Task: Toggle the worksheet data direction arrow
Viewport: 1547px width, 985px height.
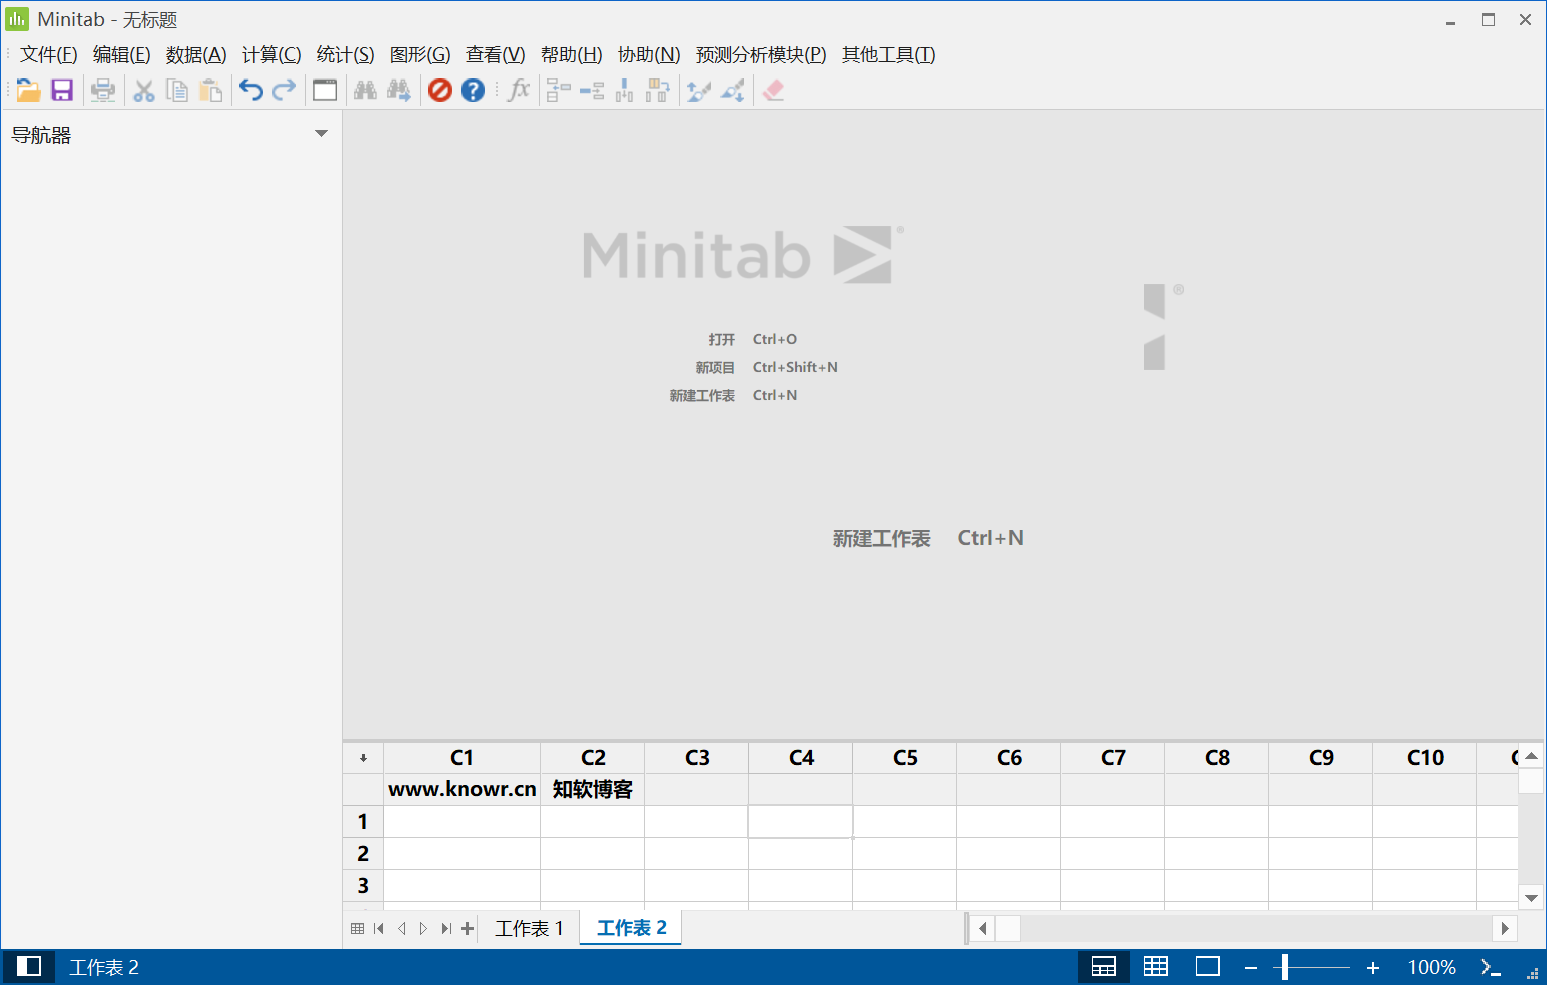Action: [x=363, y=758]
